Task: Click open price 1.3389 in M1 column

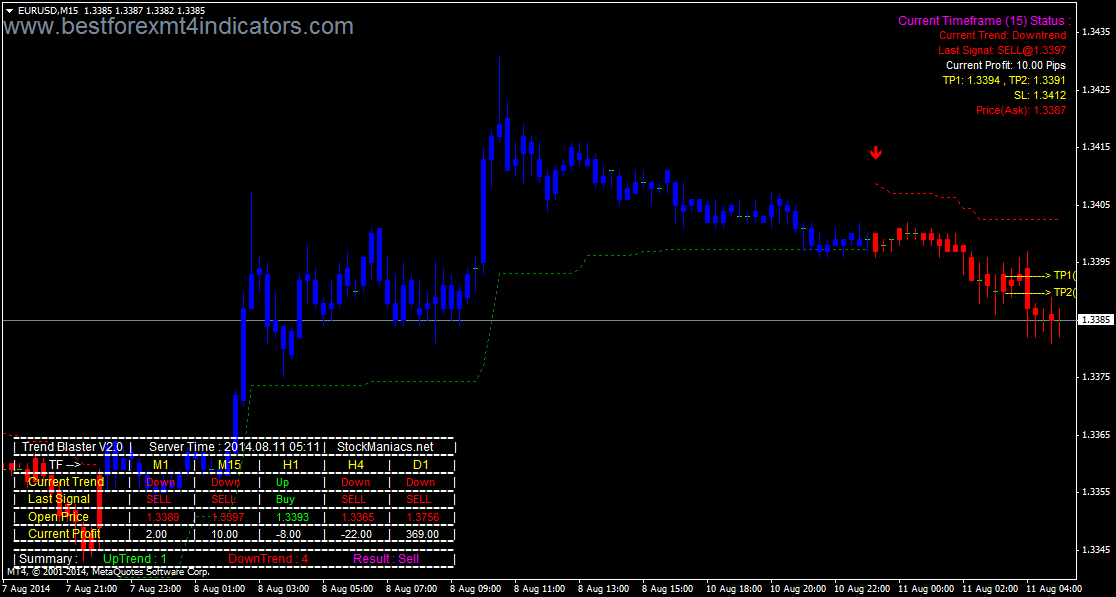Action: tap(163, 517)
